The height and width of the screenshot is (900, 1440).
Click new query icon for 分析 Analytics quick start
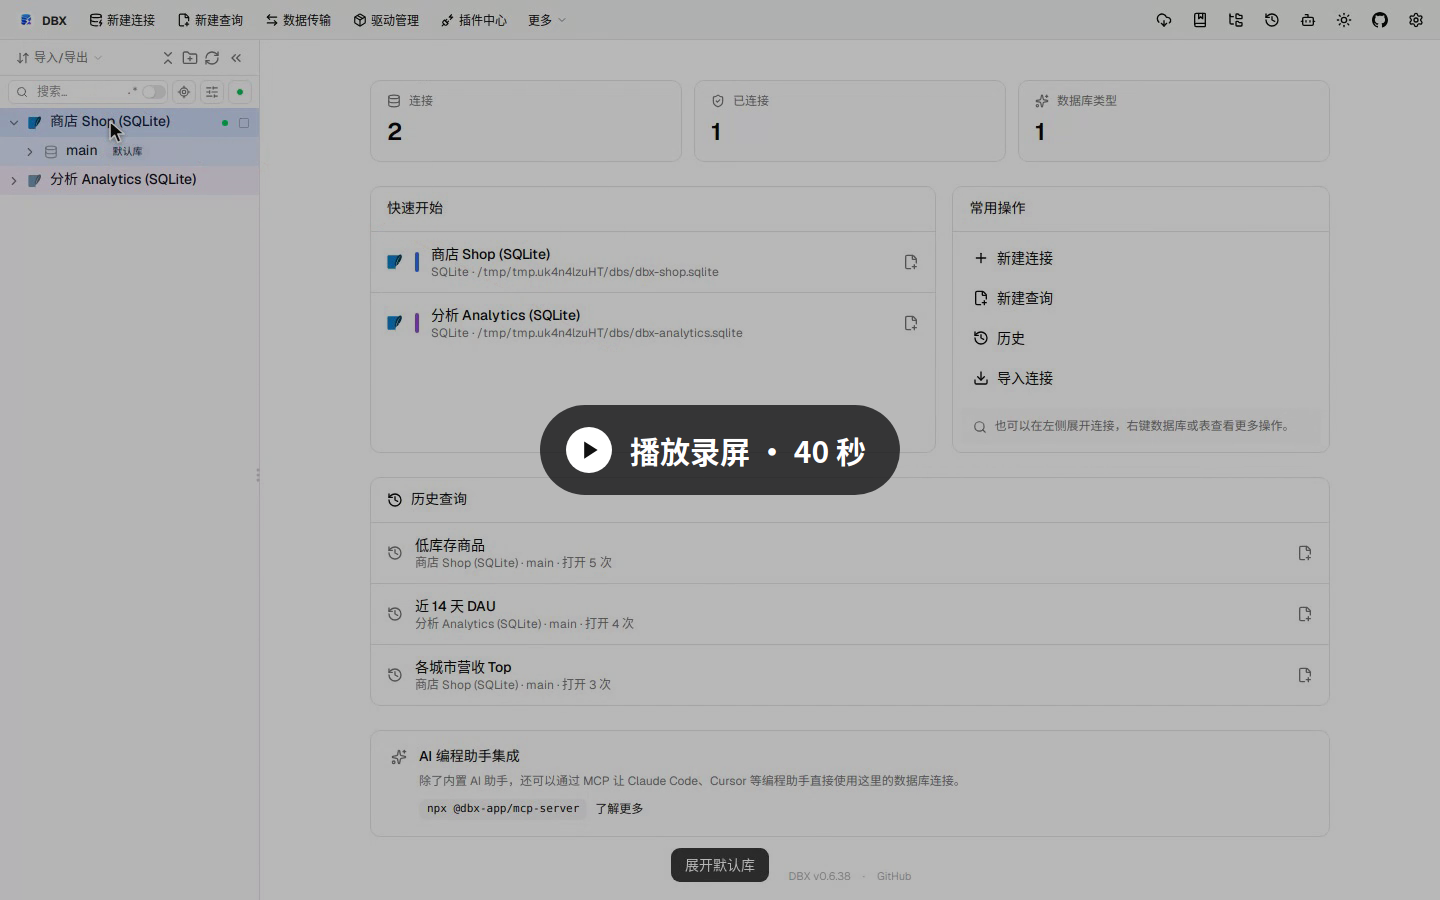click(x=911, y=323)
